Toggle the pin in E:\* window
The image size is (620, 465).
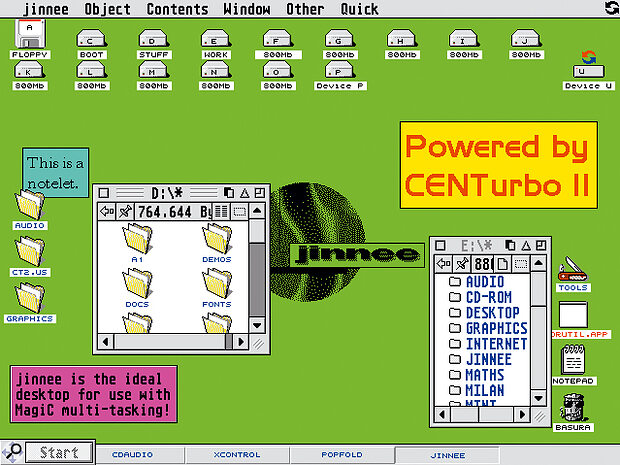pos(461,263)
